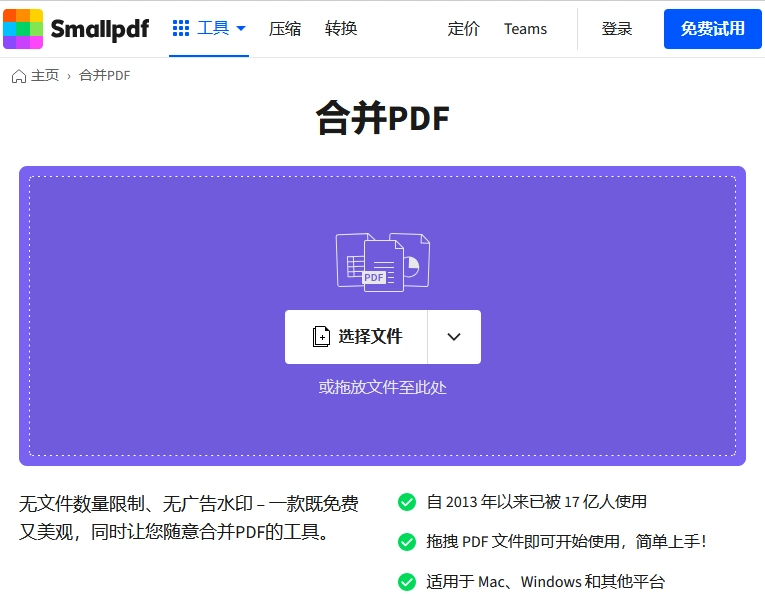Open the Teams page
This screenshot has width=765, height=609.
[525, 29]
